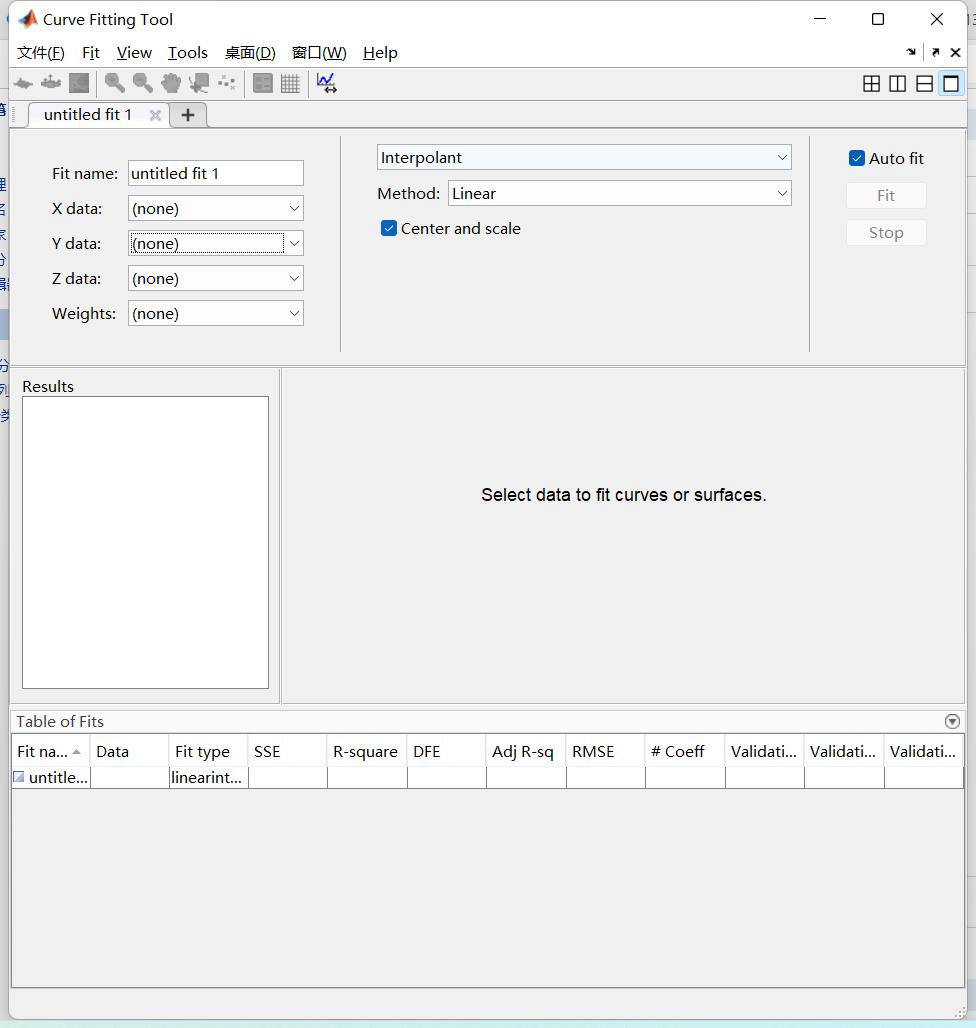This screenshot has width=976, height=1028.
Task: Open the 文件(F) menu
Action: point(41,52)
